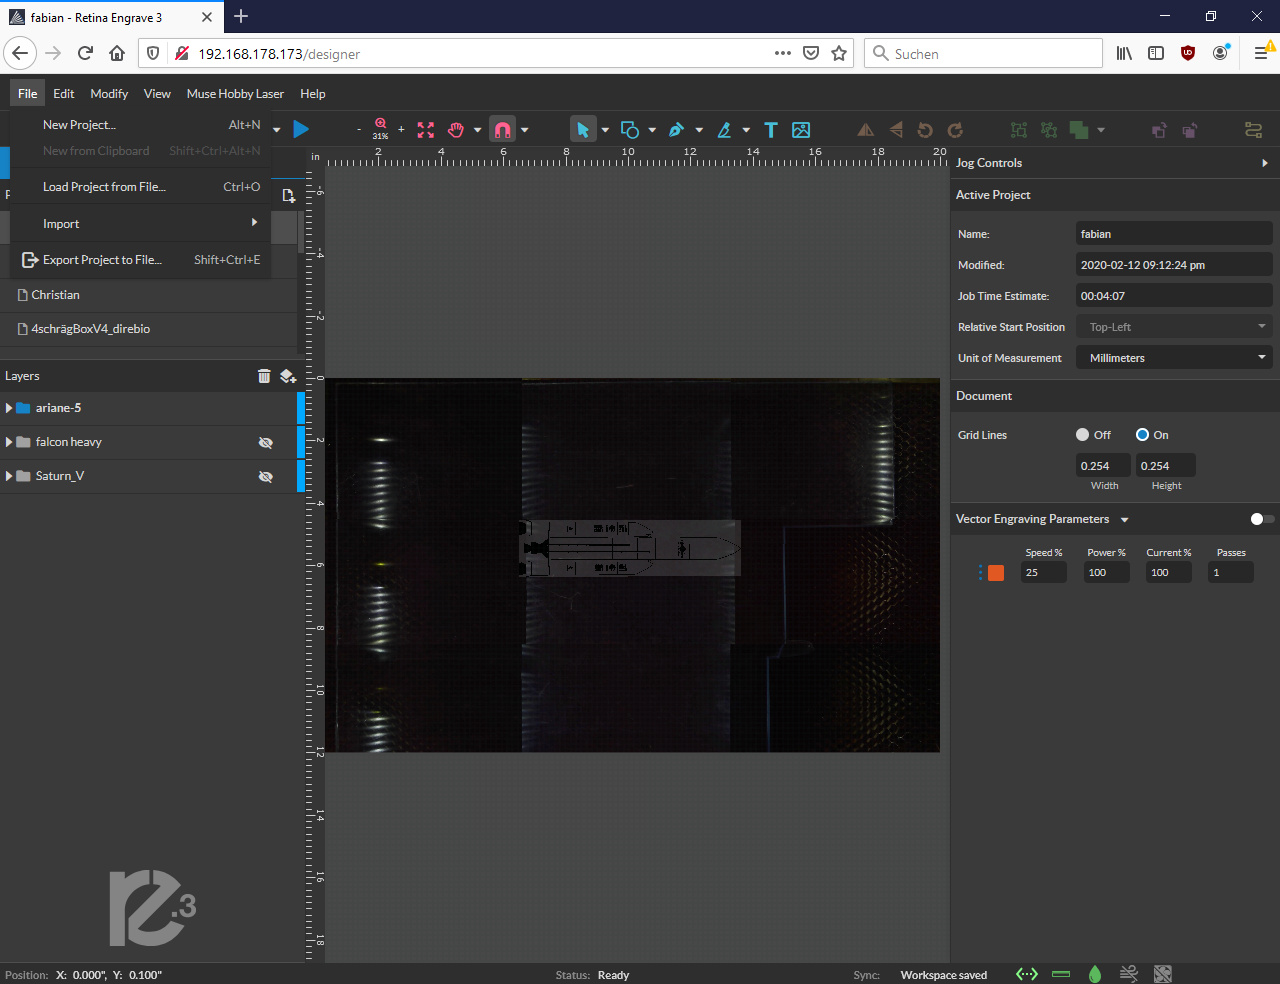Toggle the Vector Engraving Parameters switch
This screenshot has height=984, width=1280.
(x=1262, y=519)
